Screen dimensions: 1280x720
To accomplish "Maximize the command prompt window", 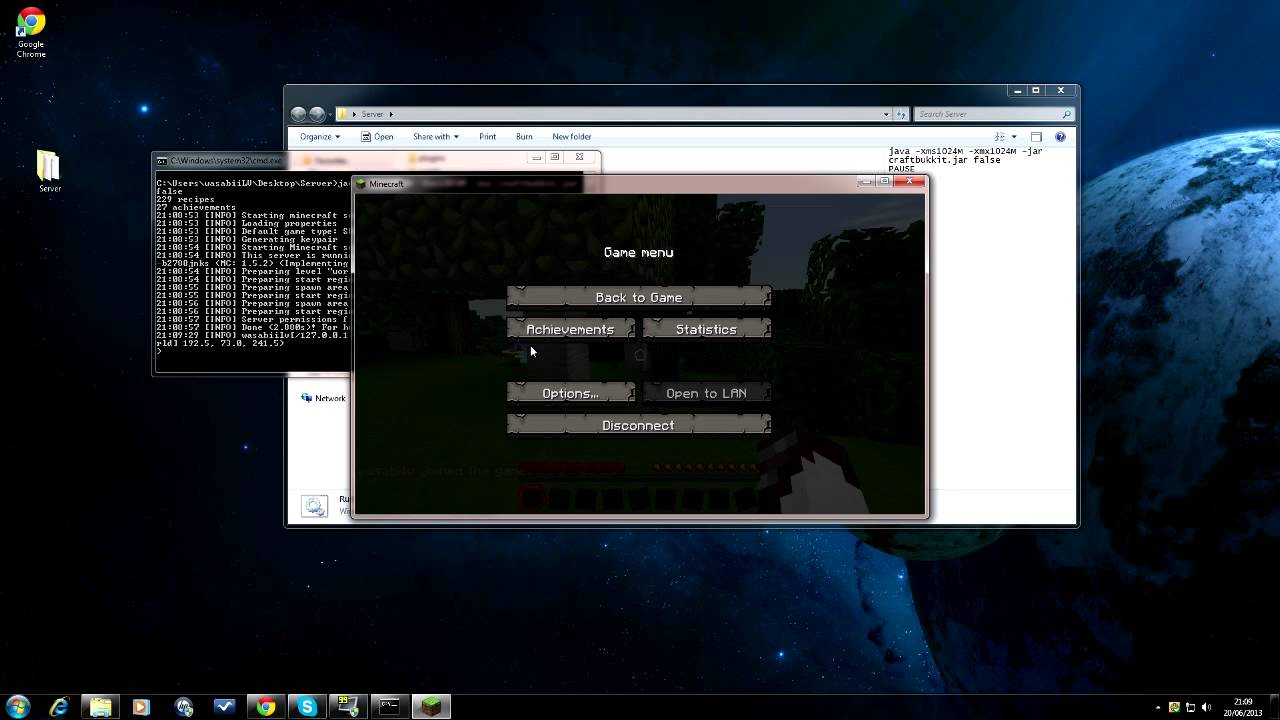I will (555, 157).
